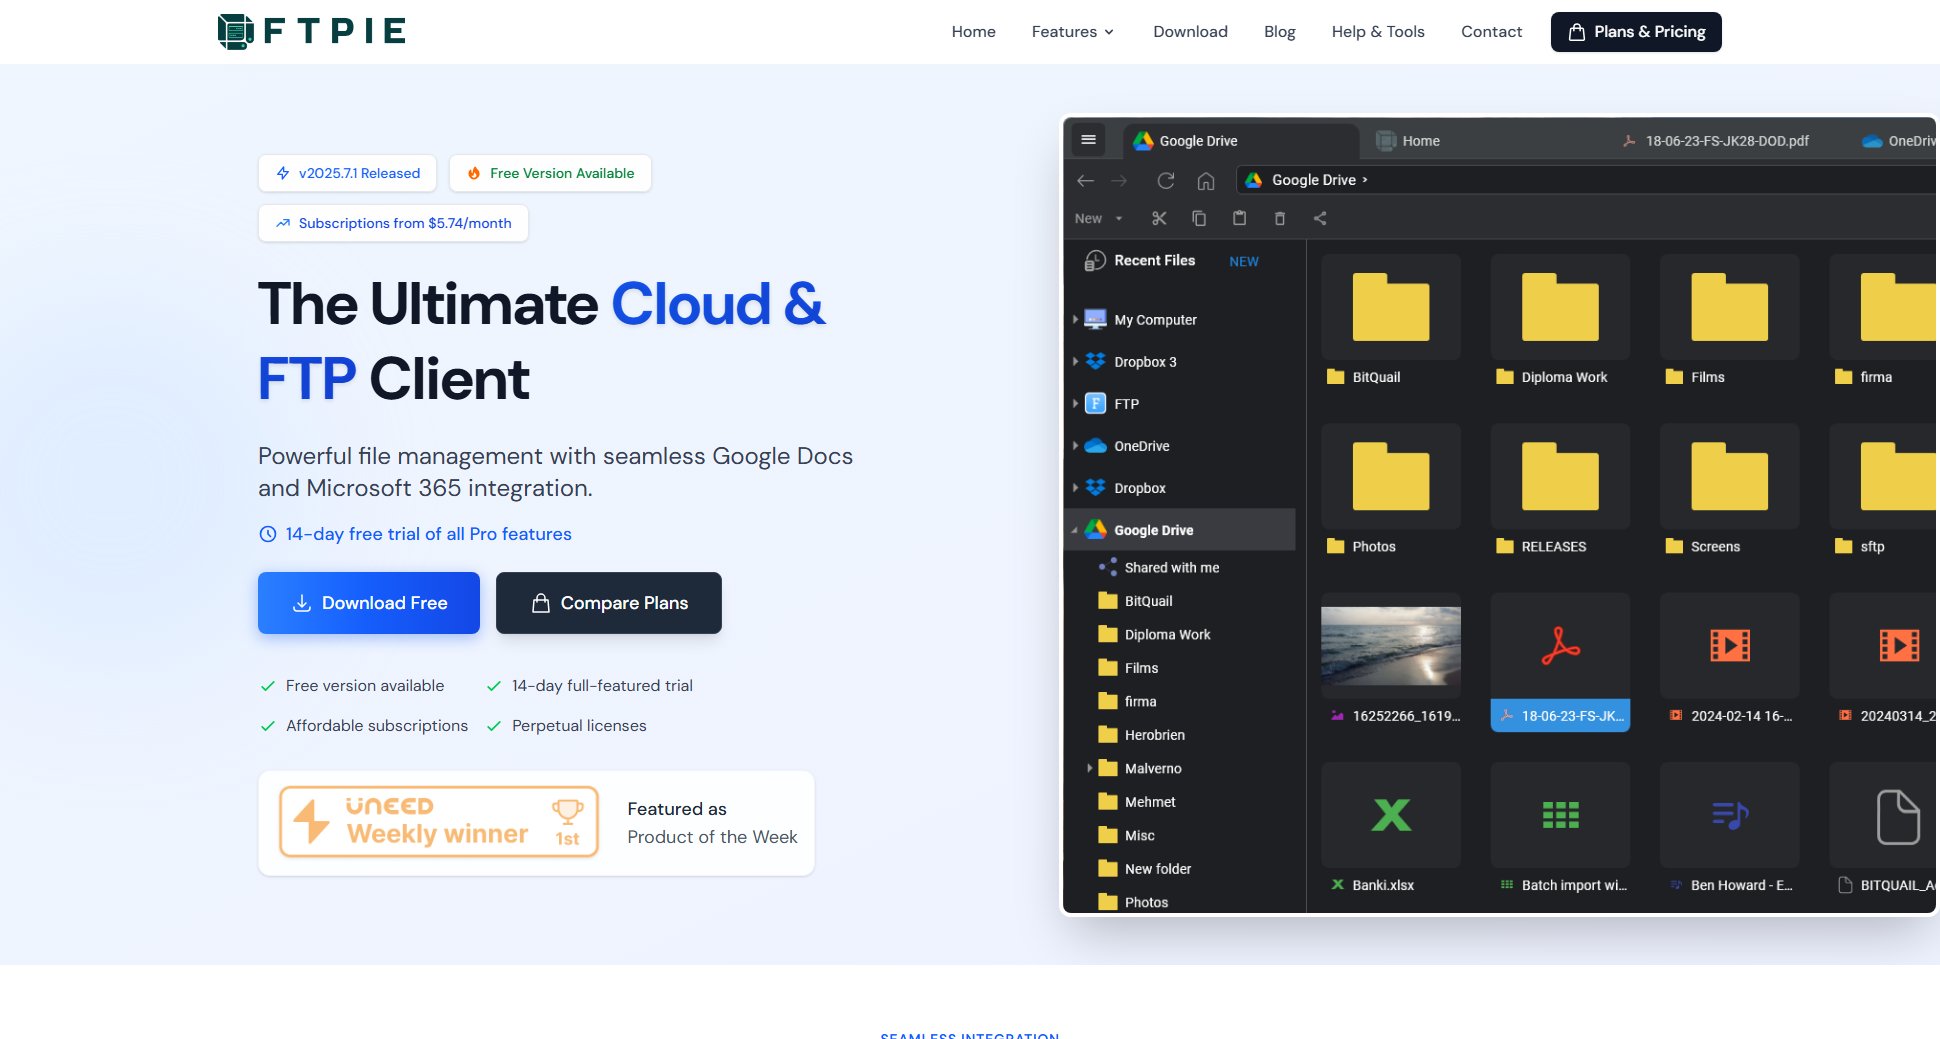Click the back arrow in file browser

[1085, 180]
